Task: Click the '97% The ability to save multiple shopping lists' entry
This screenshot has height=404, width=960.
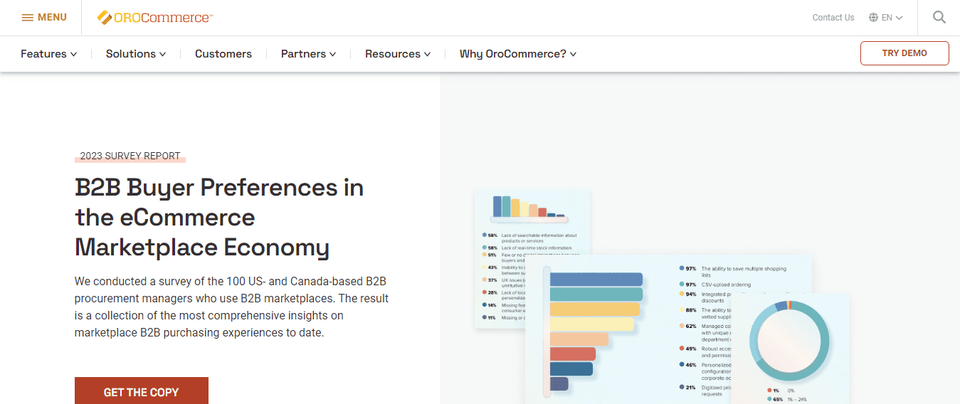Action: (x=733, y=272)
